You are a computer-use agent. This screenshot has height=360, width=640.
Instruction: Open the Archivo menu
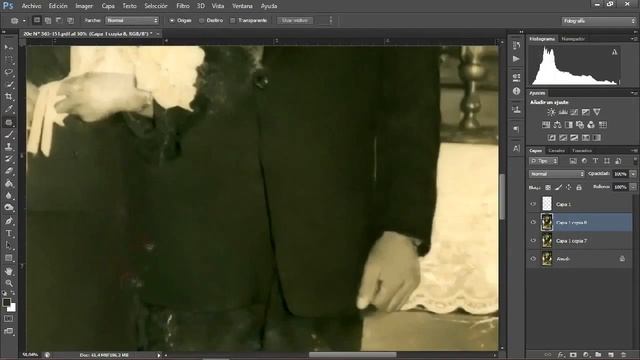(31, 6)
